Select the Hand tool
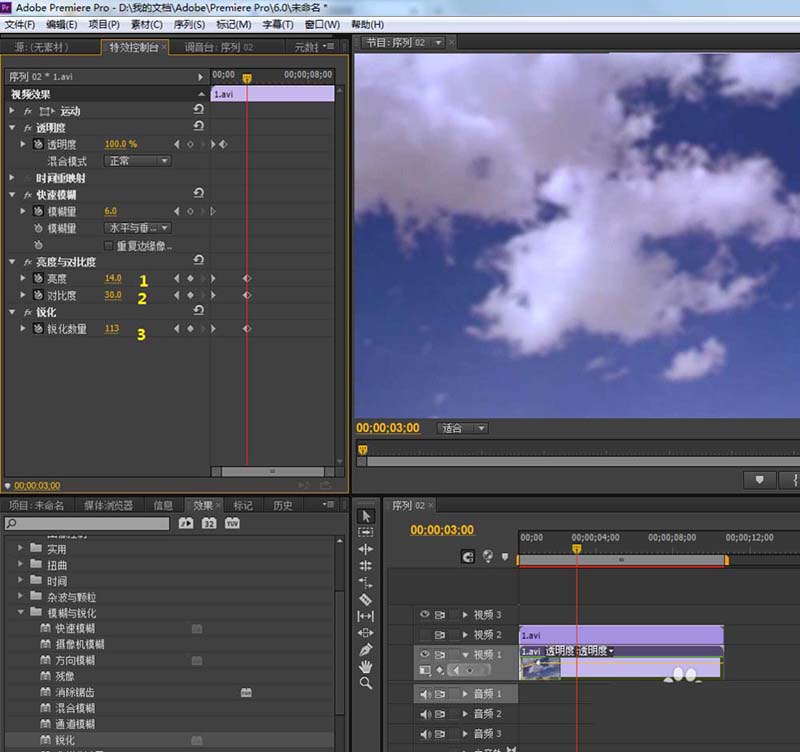 tap(365, 666)
